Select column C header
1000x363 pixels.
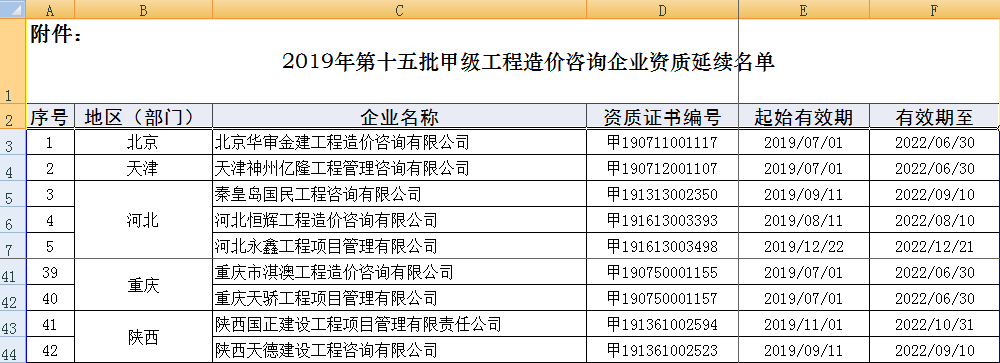399,9
